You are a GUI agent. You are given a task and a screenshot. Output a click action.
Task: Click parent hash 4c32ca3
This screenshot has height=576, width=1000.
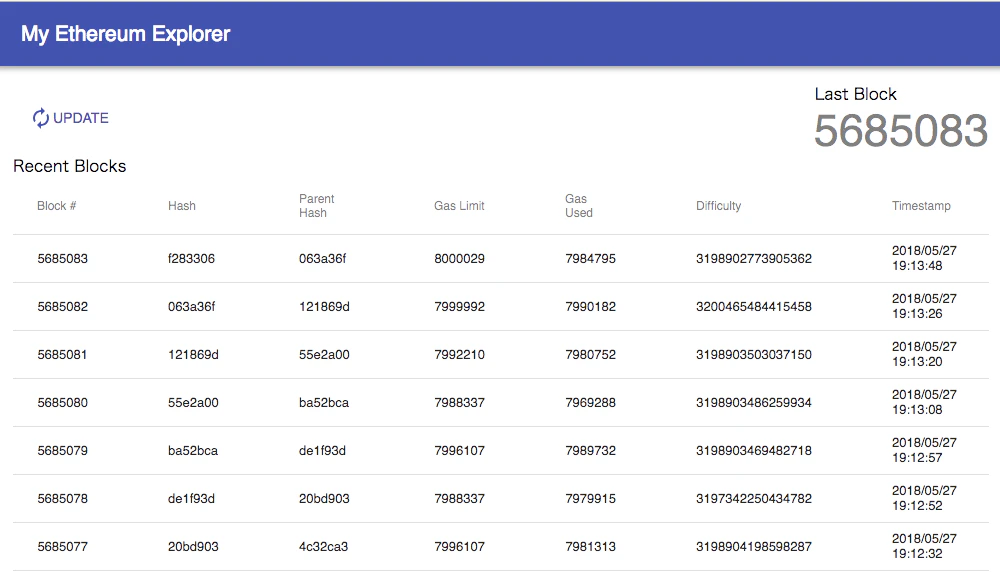(323, 546)
